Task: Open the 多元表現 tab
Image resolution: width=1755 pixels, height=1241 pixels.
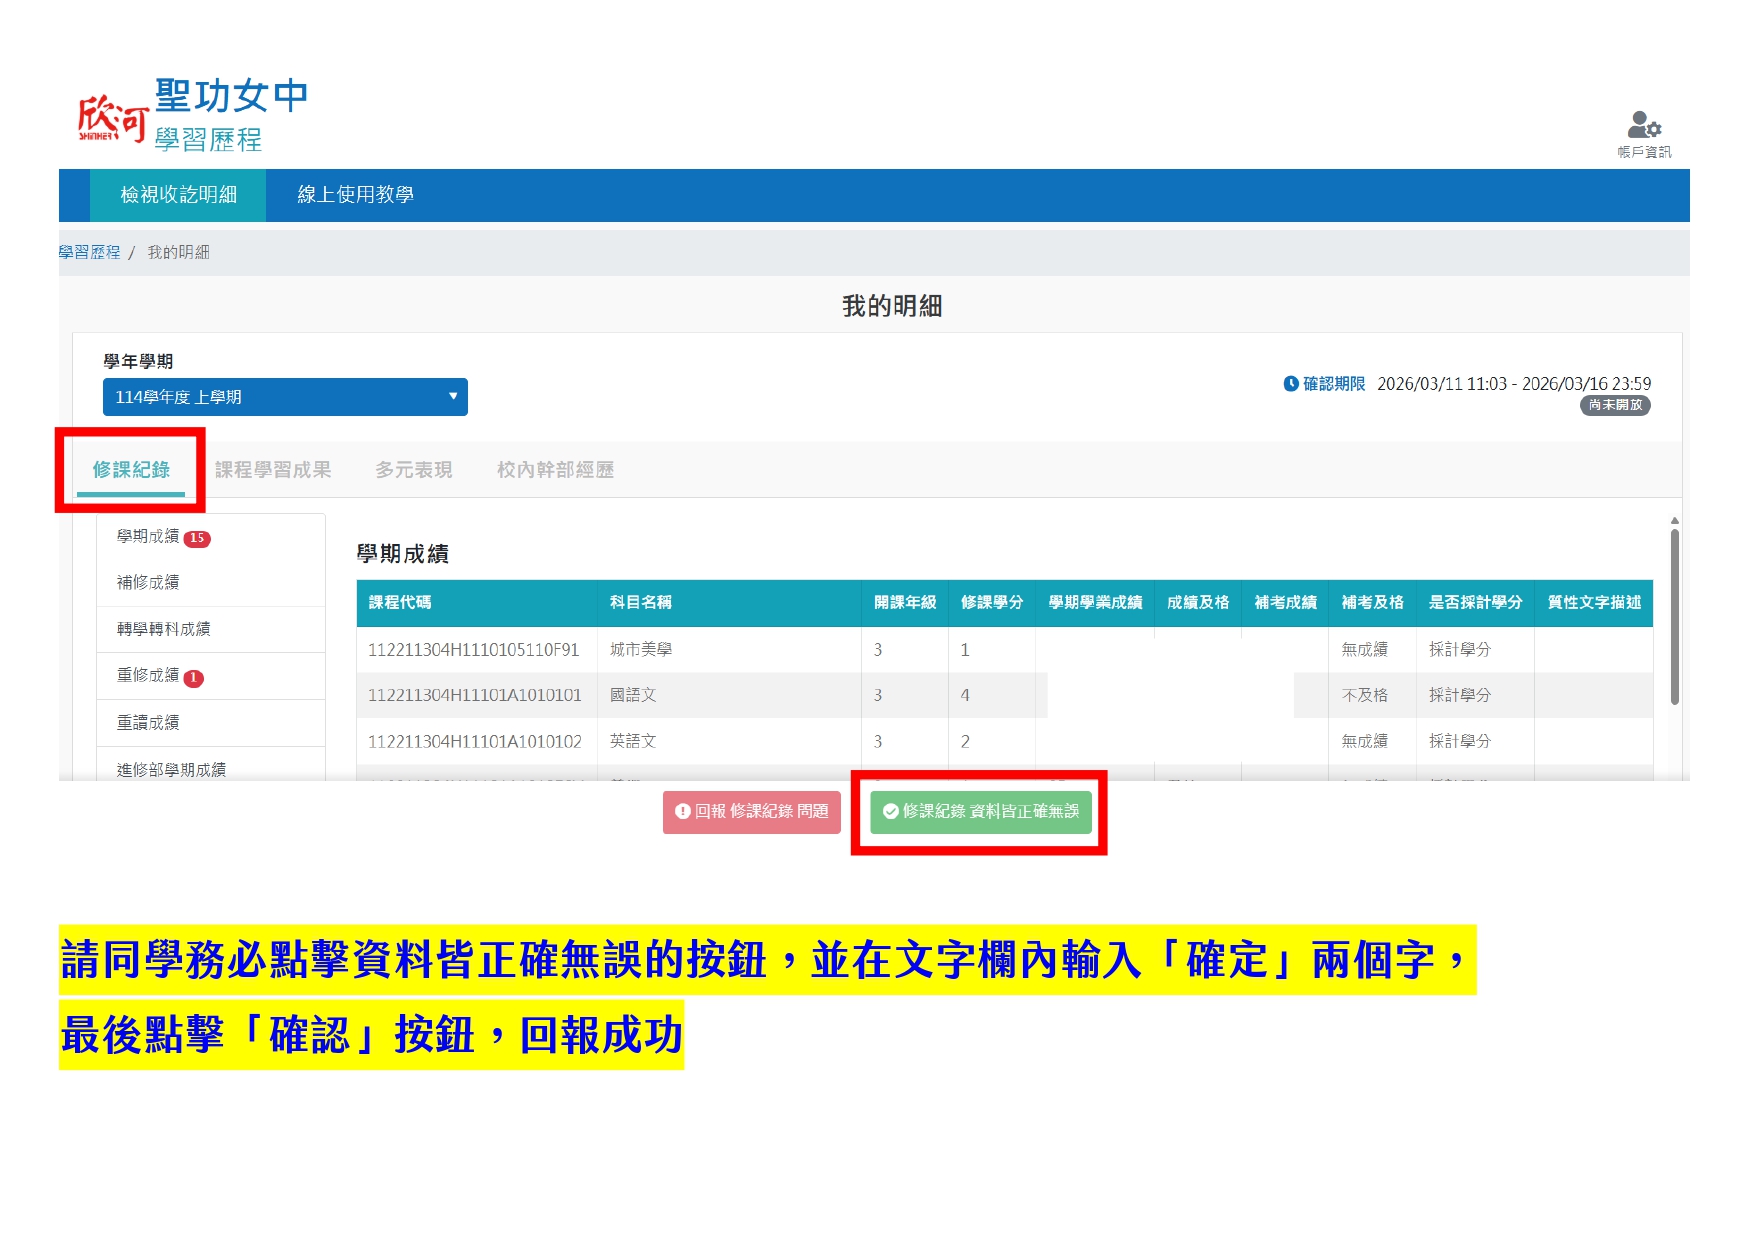Action: (x=413, y=470)
